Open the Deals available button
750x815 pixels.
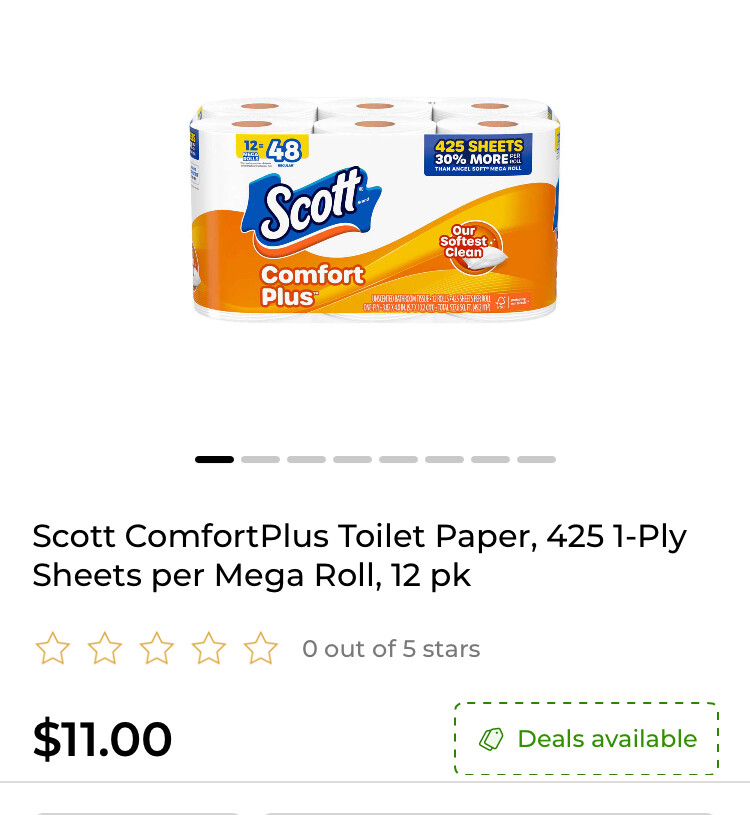click(x=586, y=739)
